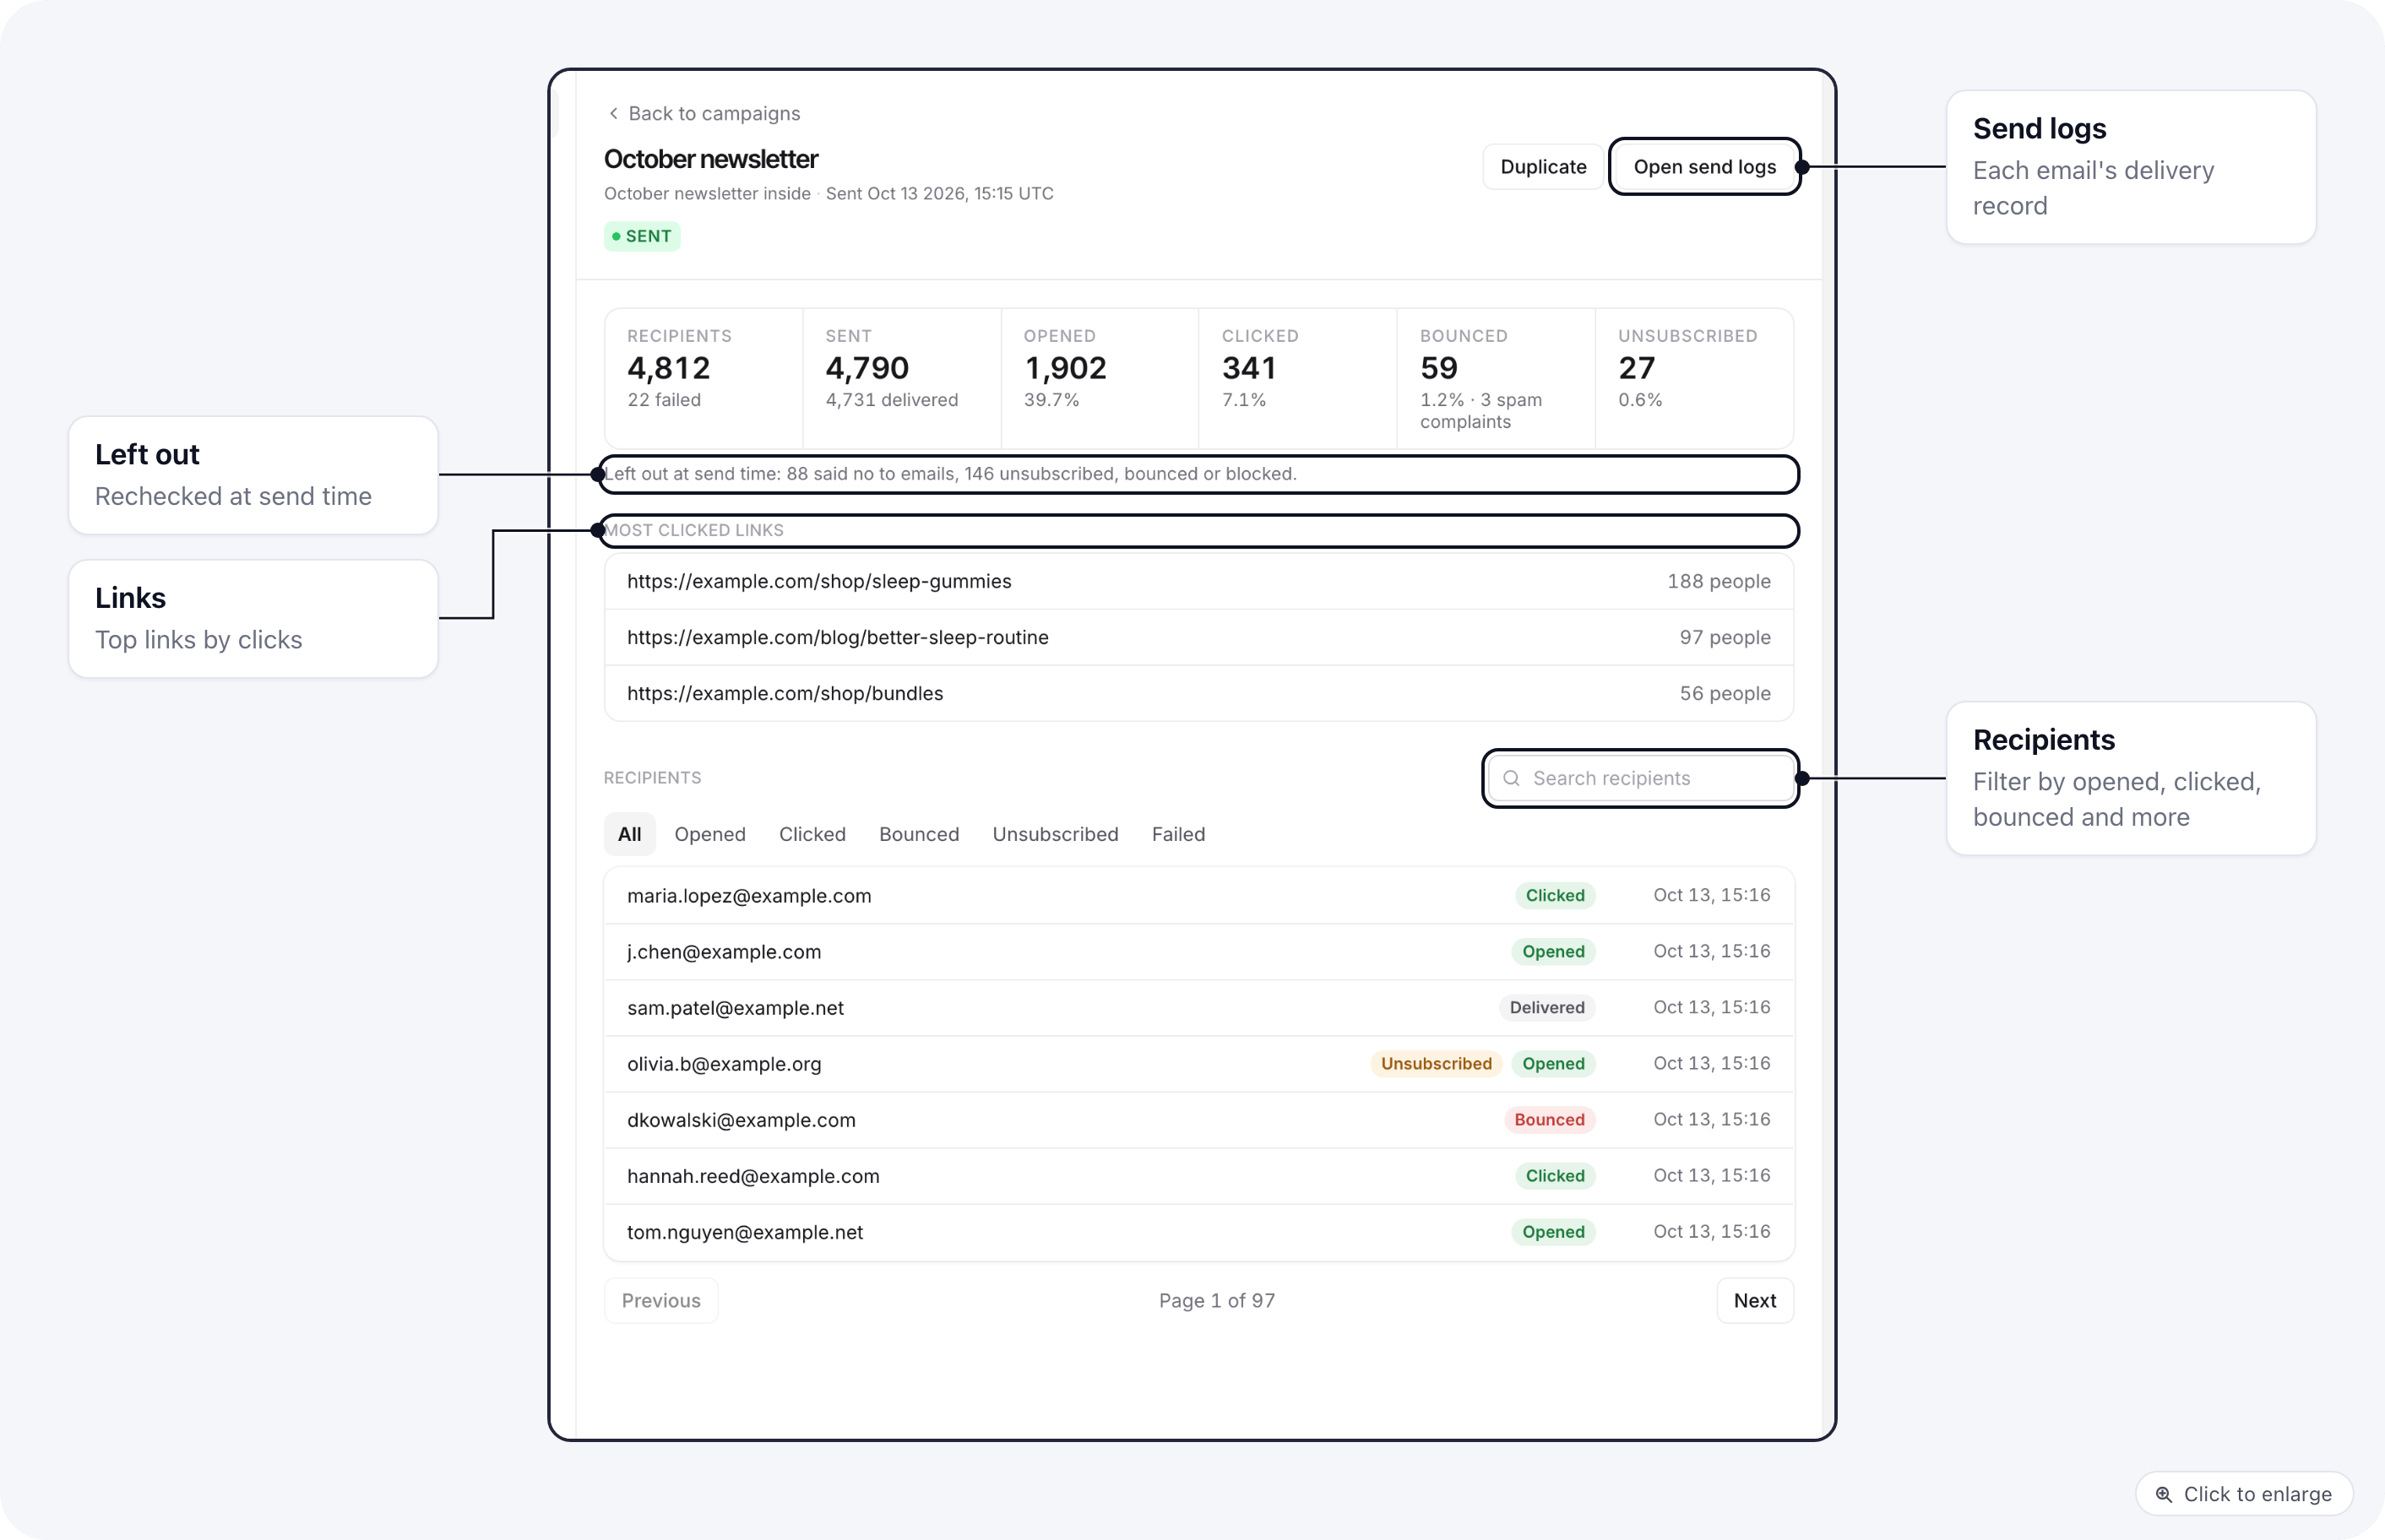This screenshot has height=1540, width=2385.
Task: Duplicate the October newsletter campaign
Action: (1542, 167)
